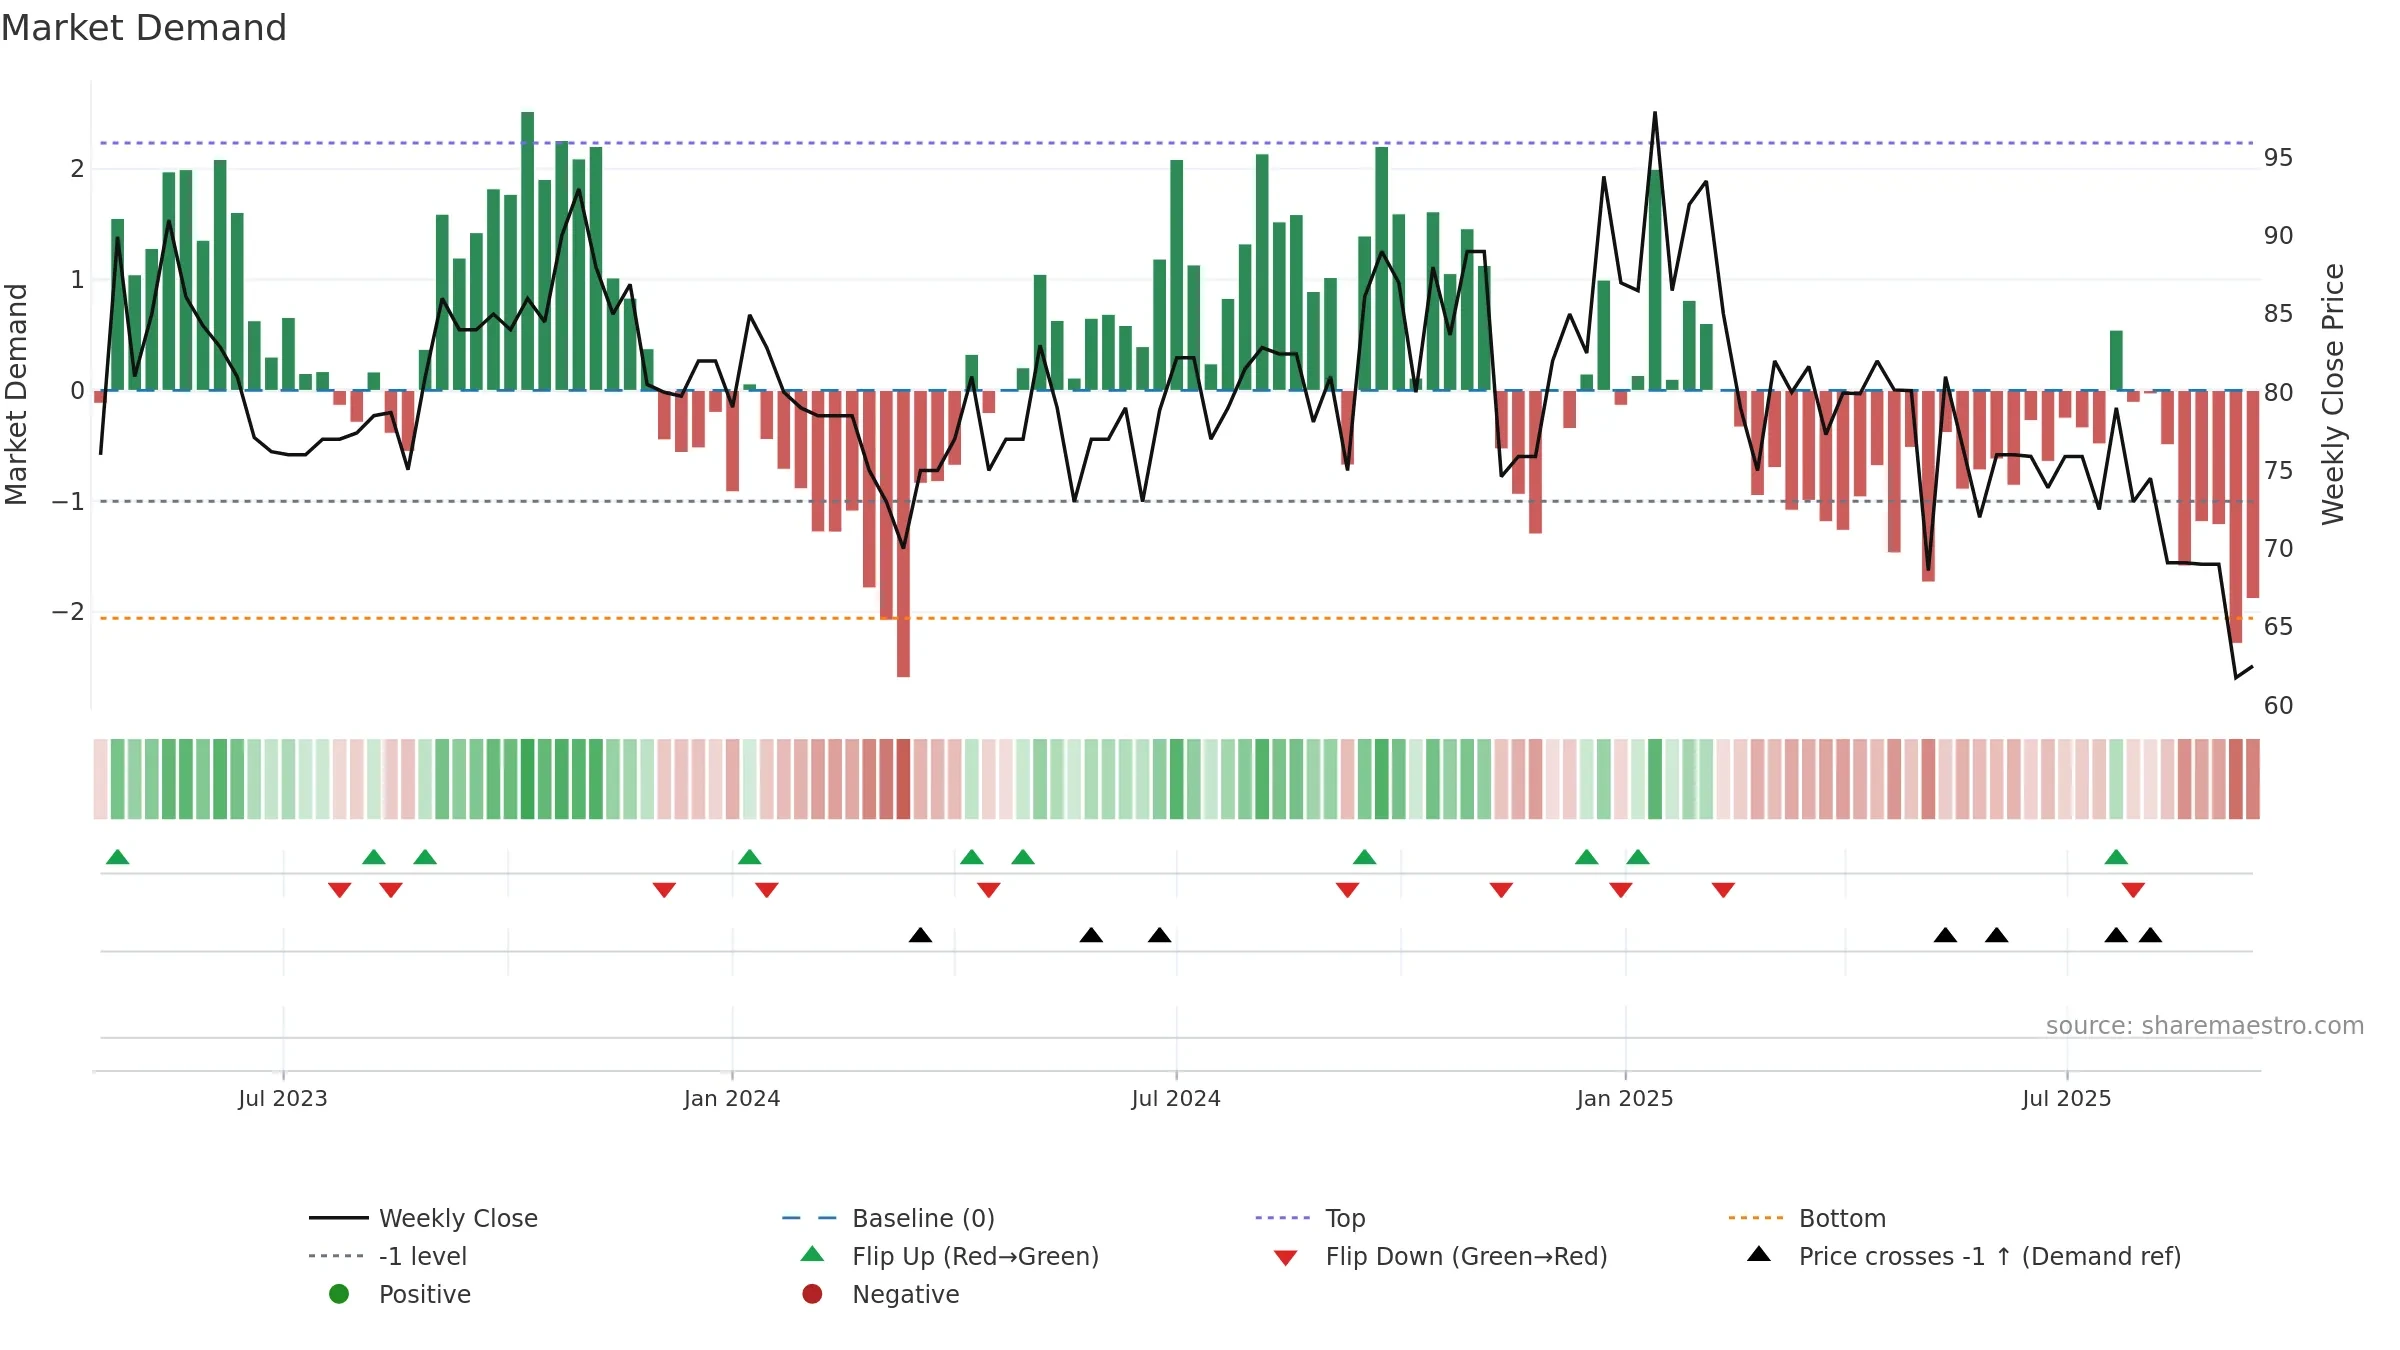The image size is (2400, 1350).
Task: Click the 'Market Demand' chart title at the top
Action: click(x=144, y=28)
